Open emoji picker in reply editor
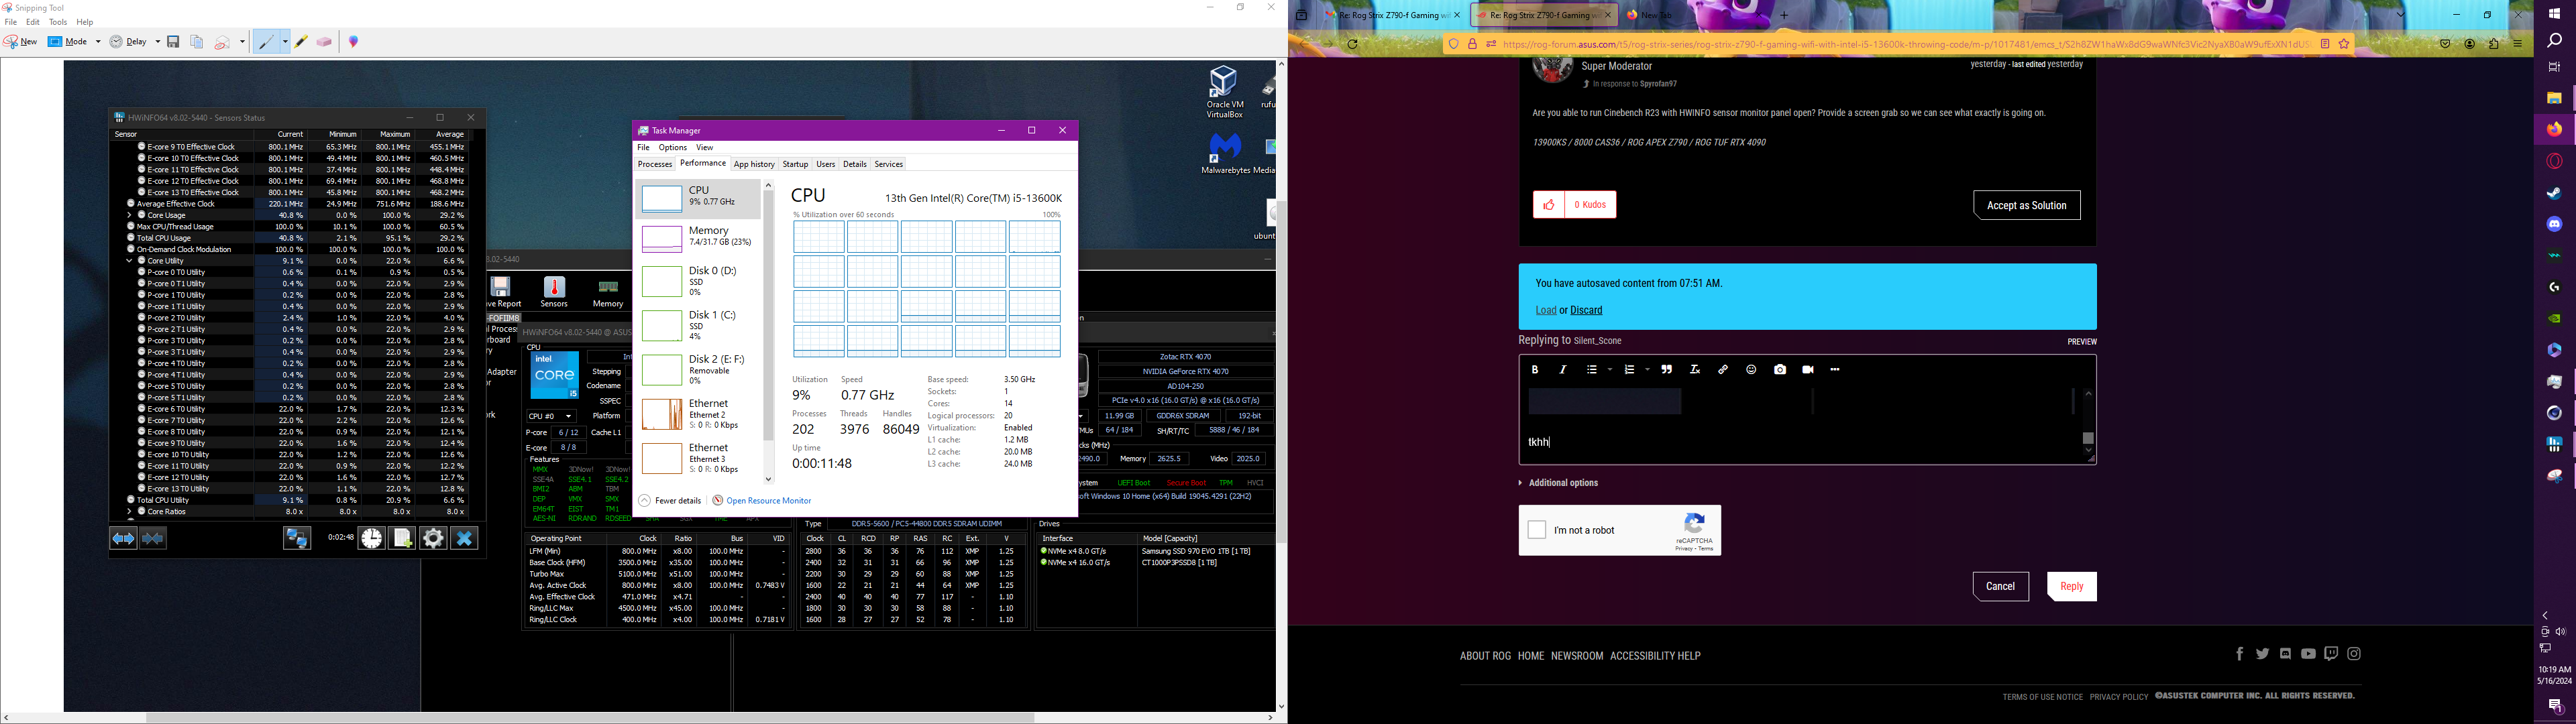The height and width of the screenshot is (724, 2576). click(x=1751, y=370)
